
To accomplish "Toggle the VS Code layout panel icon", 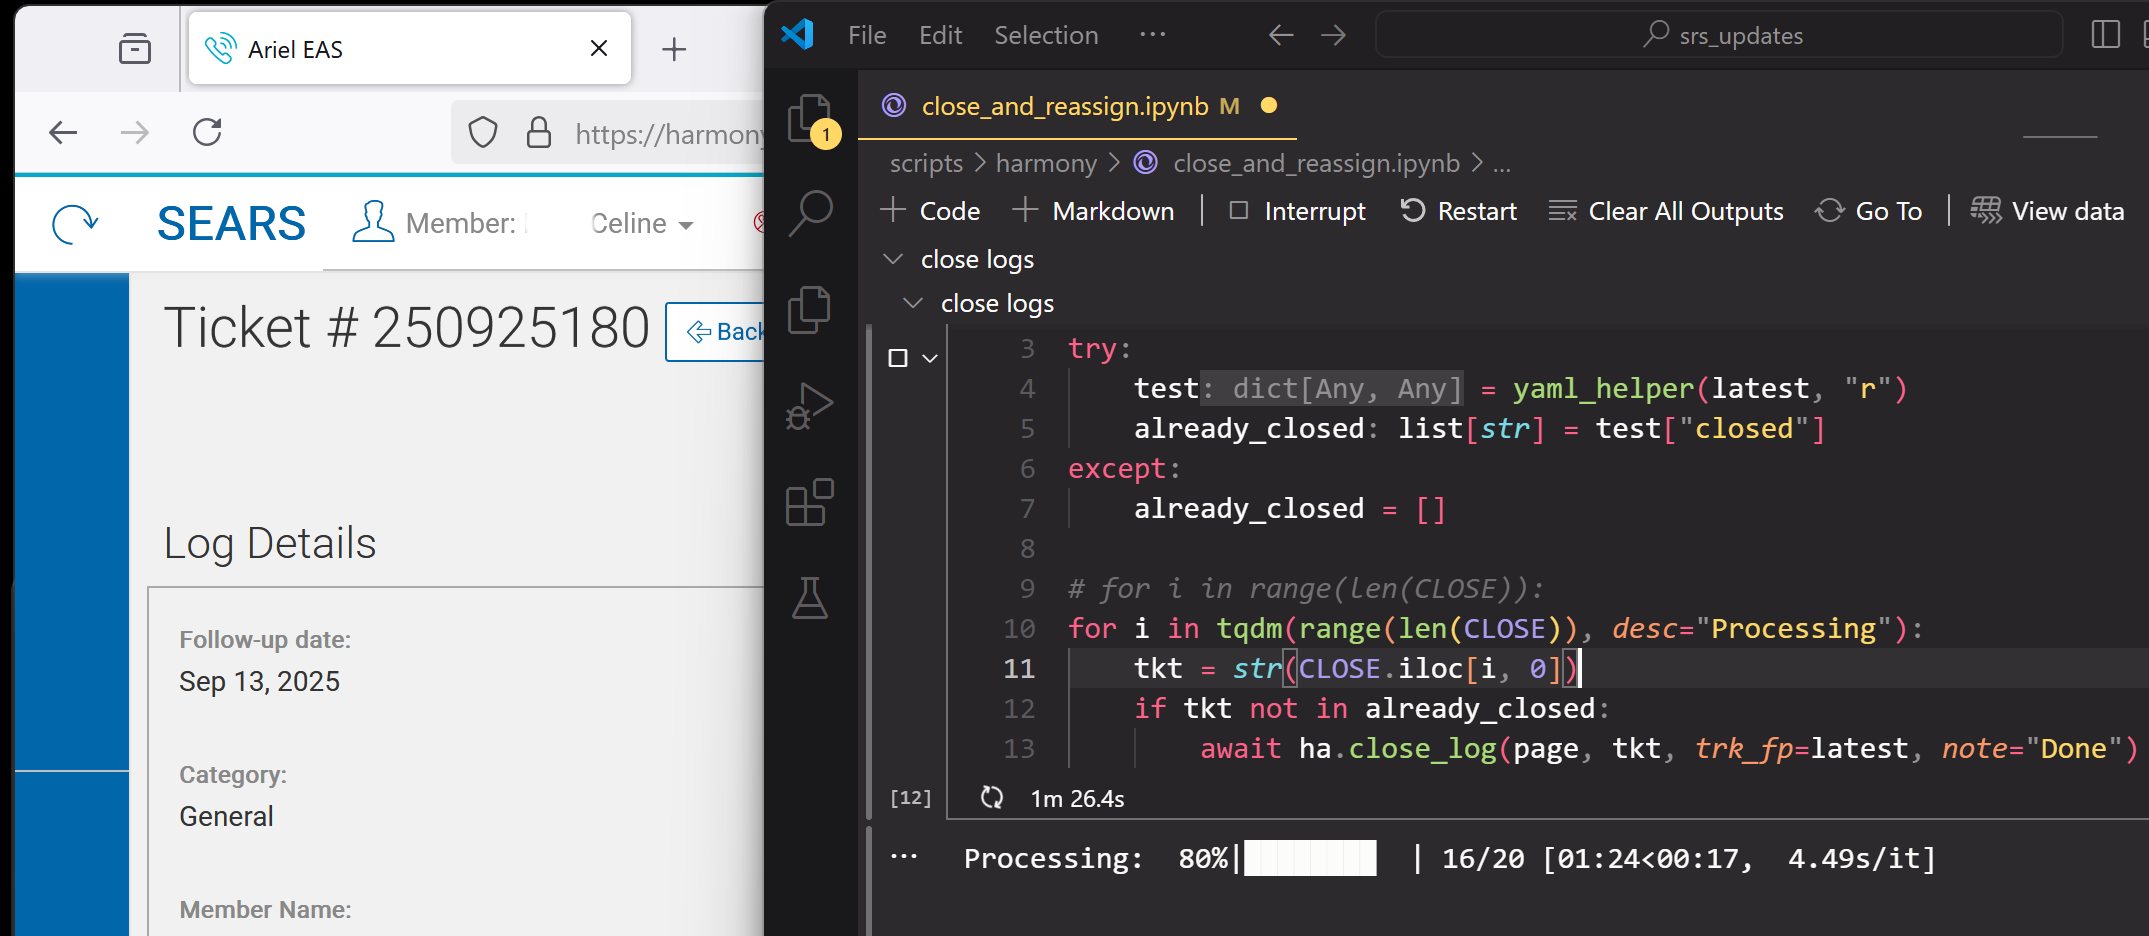I will point(2105,35).
